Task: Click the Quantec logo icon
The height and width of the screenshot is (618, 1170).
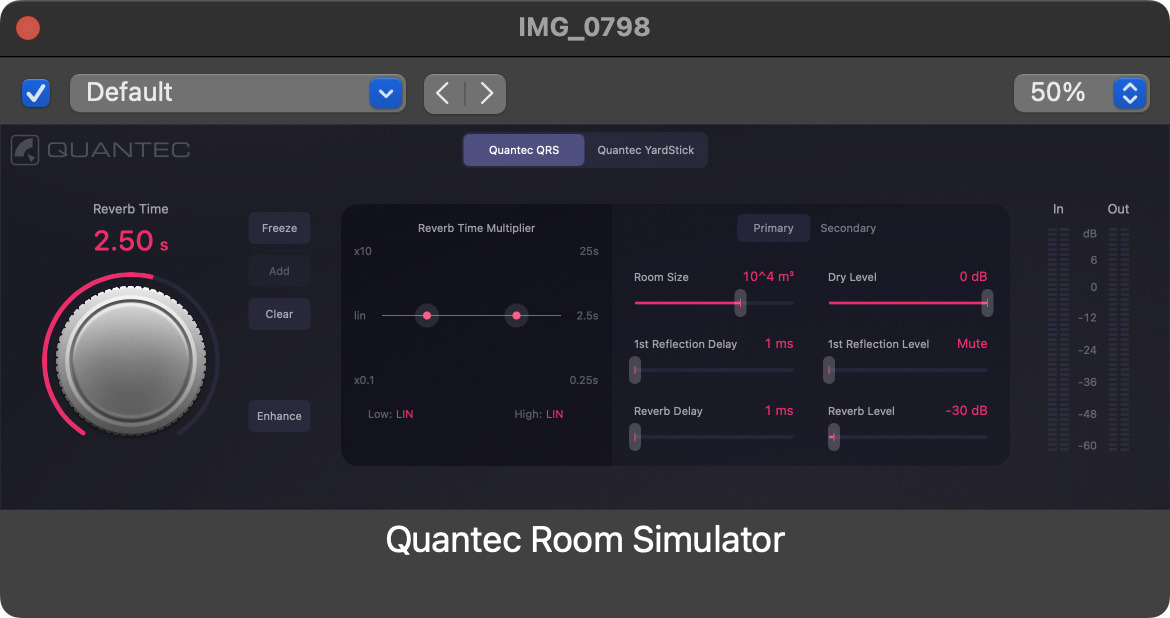Action: [25, 150]
